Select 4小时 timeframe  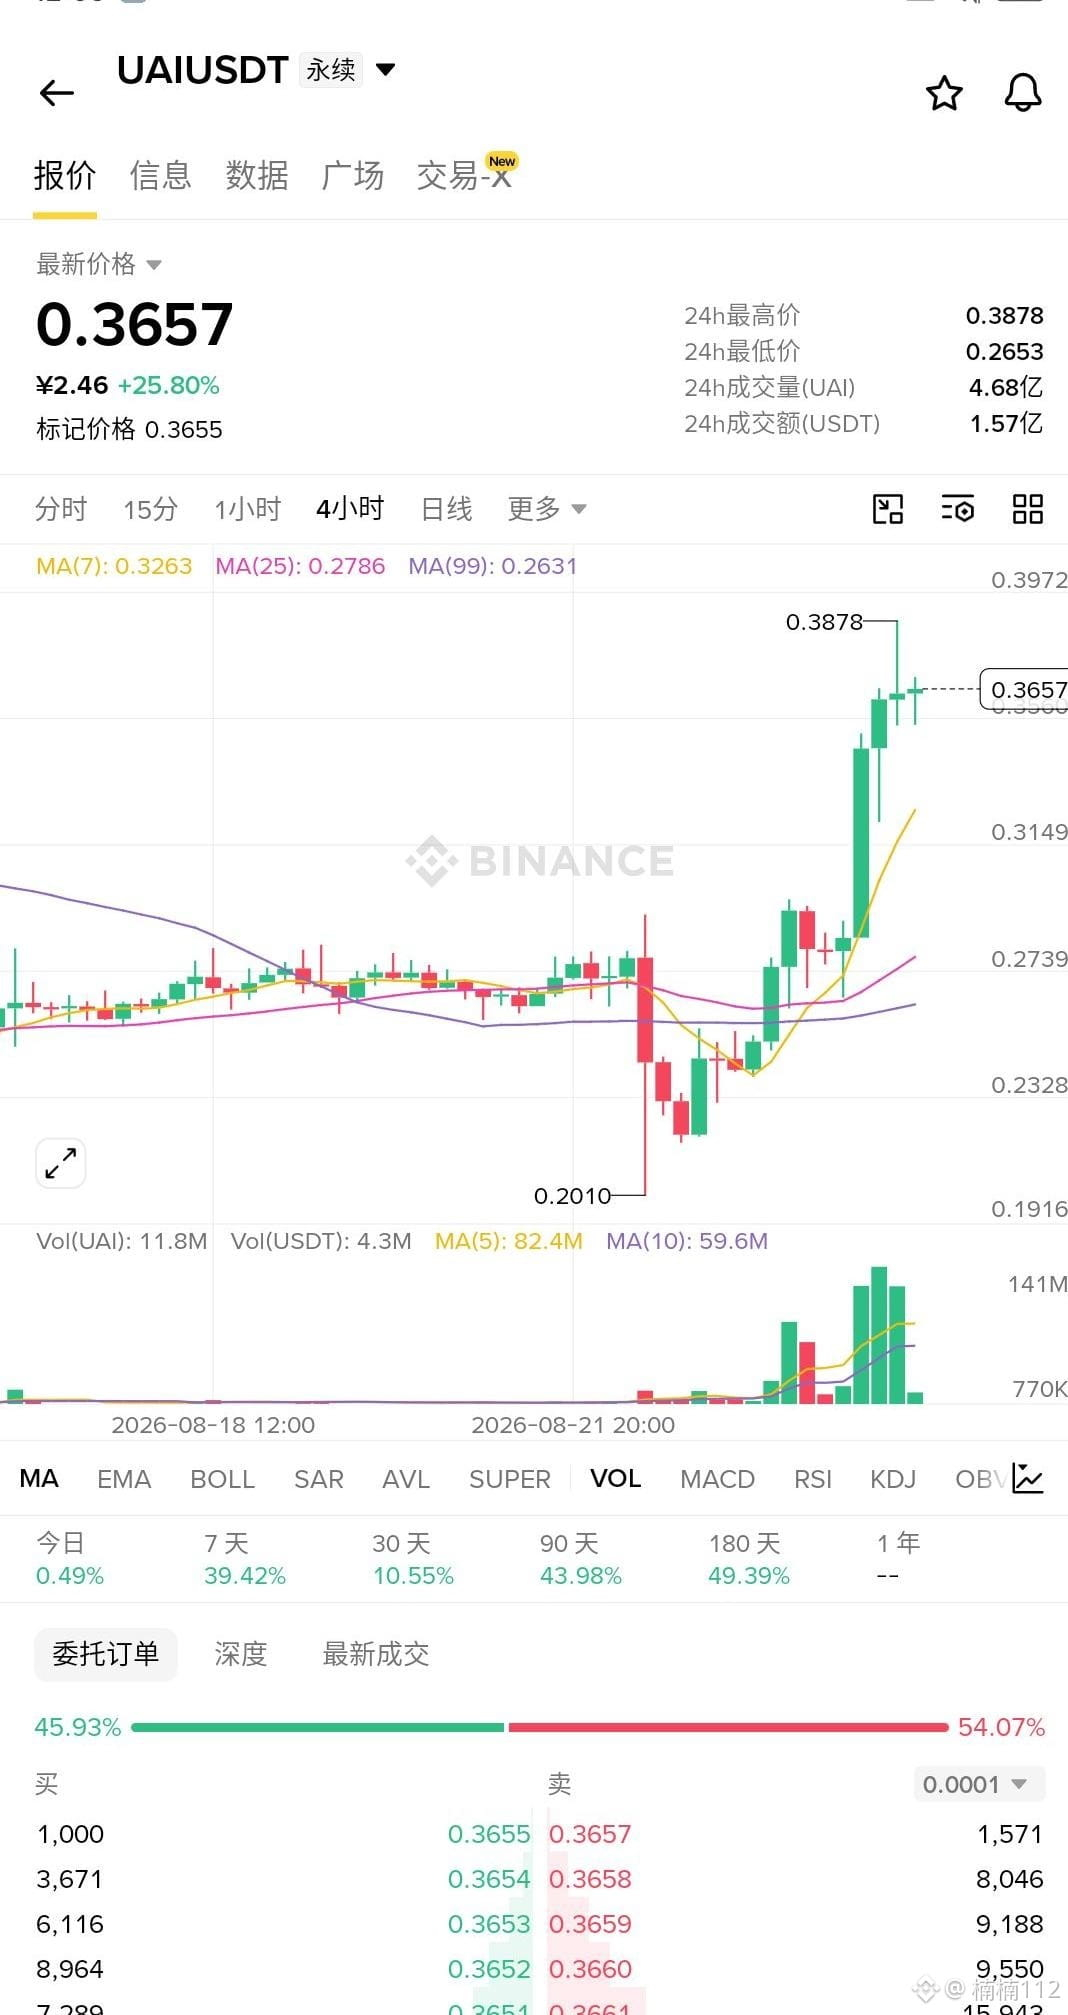coord(350,509)
